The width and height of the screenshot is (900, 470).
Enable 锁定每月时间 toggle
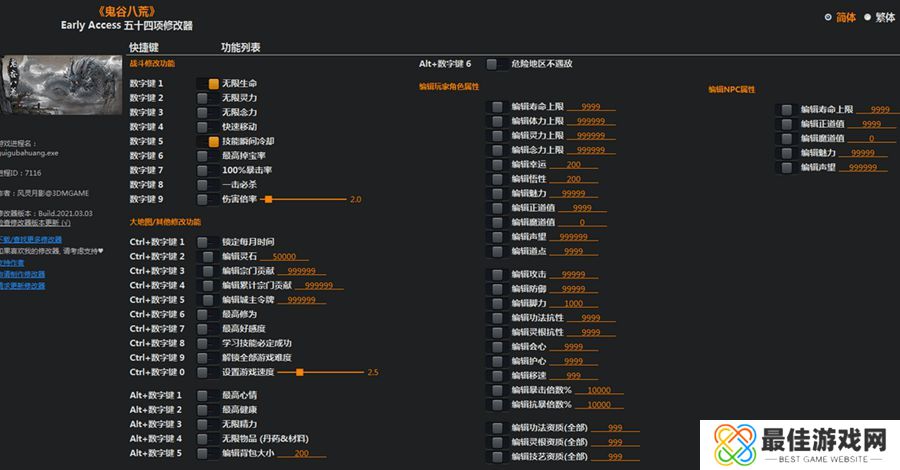tap(203, 242)
